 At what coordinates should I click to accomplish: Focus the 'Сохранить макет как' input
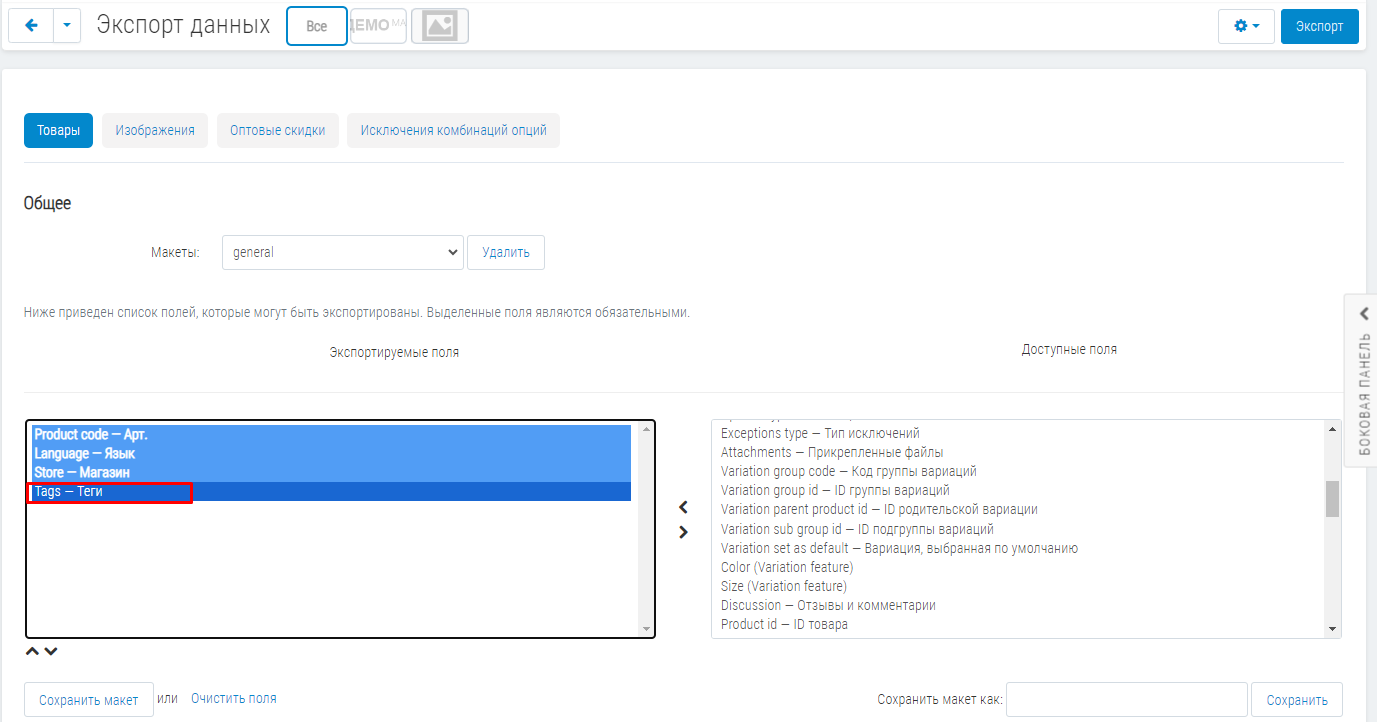1127,700
